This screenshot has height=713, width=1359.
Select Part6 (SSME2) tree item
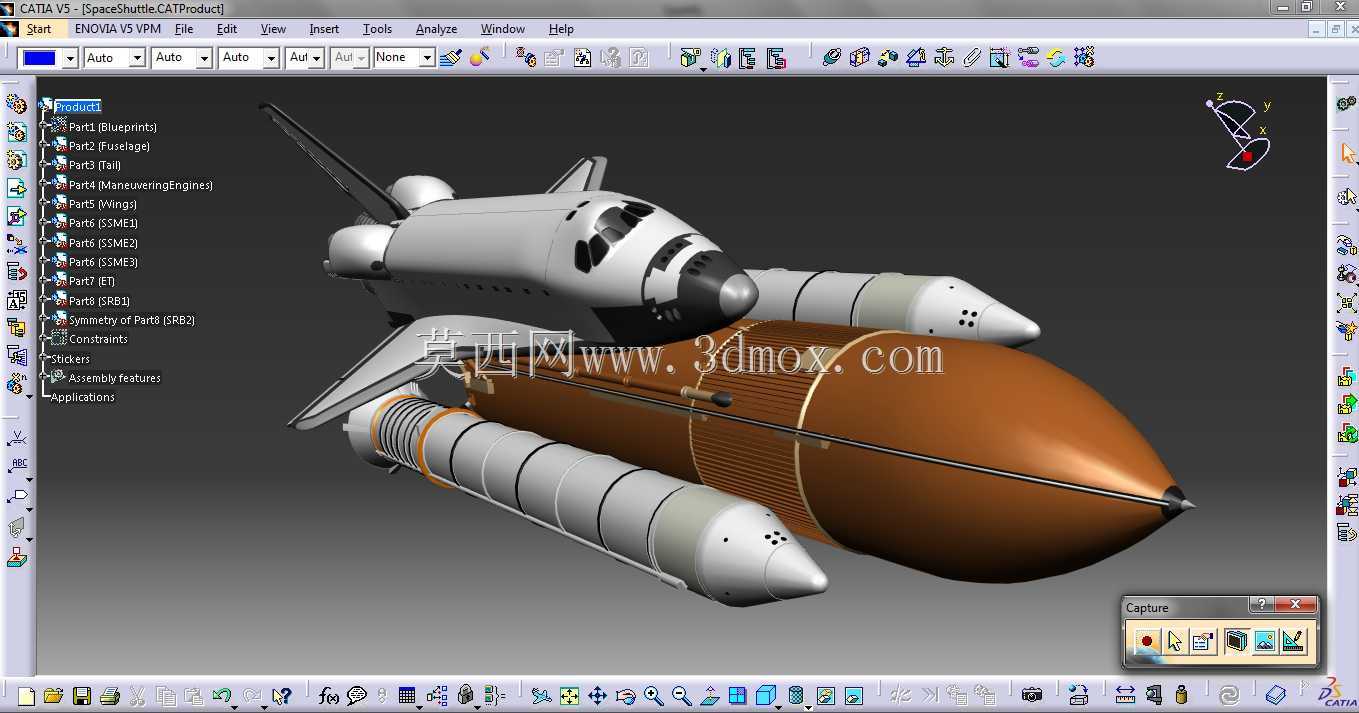click(103, 243)
